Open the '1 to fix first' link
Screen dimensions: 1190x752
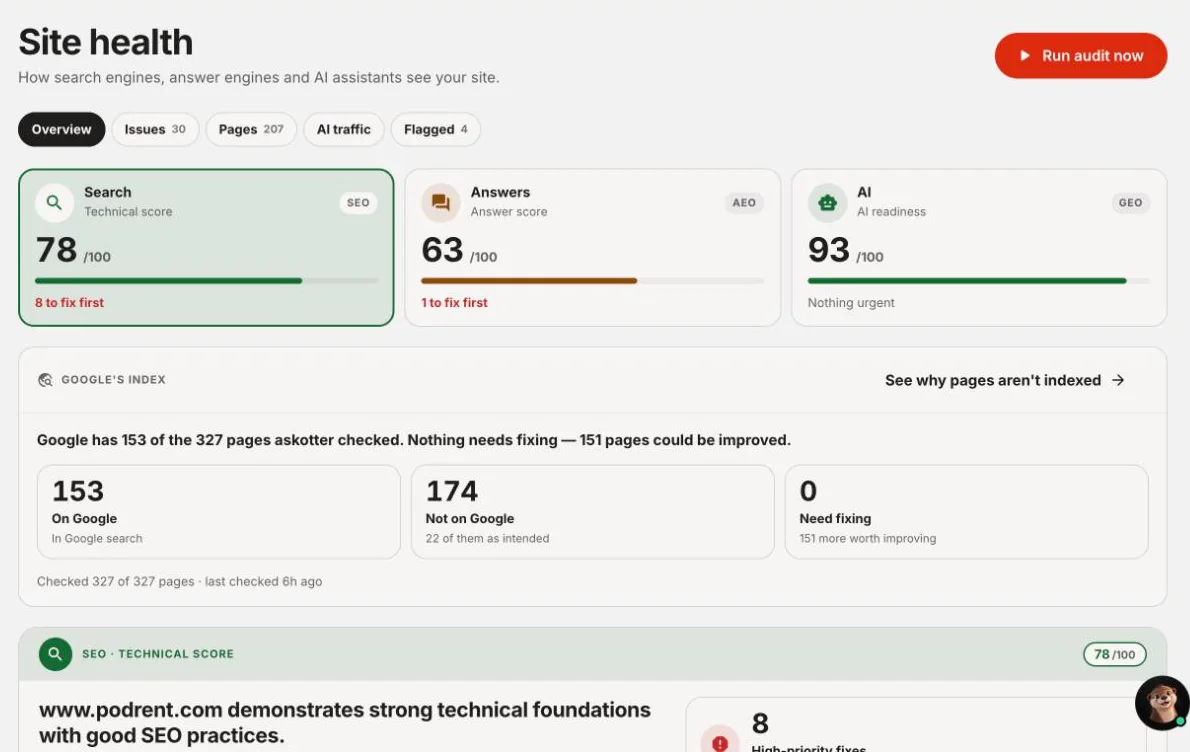click(455, 302)
